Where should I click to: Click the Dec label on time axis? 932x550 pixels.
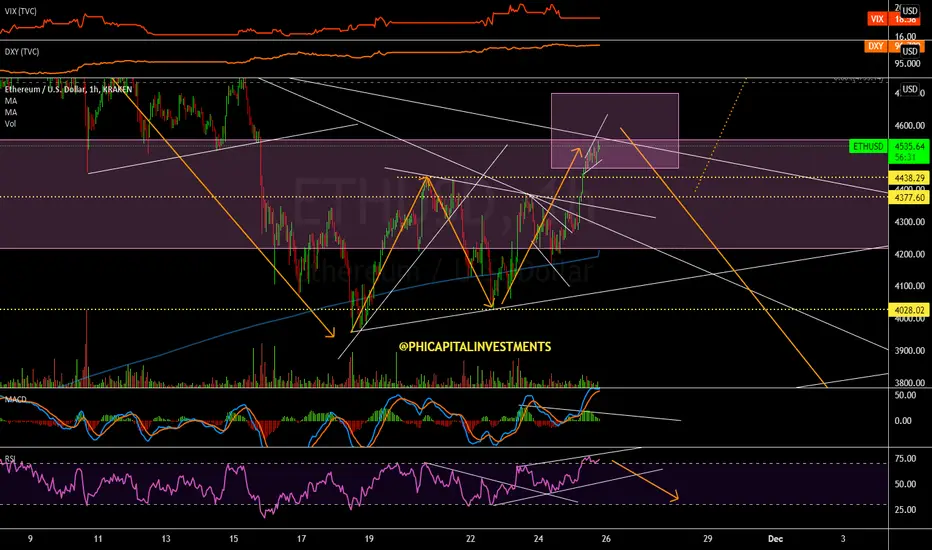point(775,539)
